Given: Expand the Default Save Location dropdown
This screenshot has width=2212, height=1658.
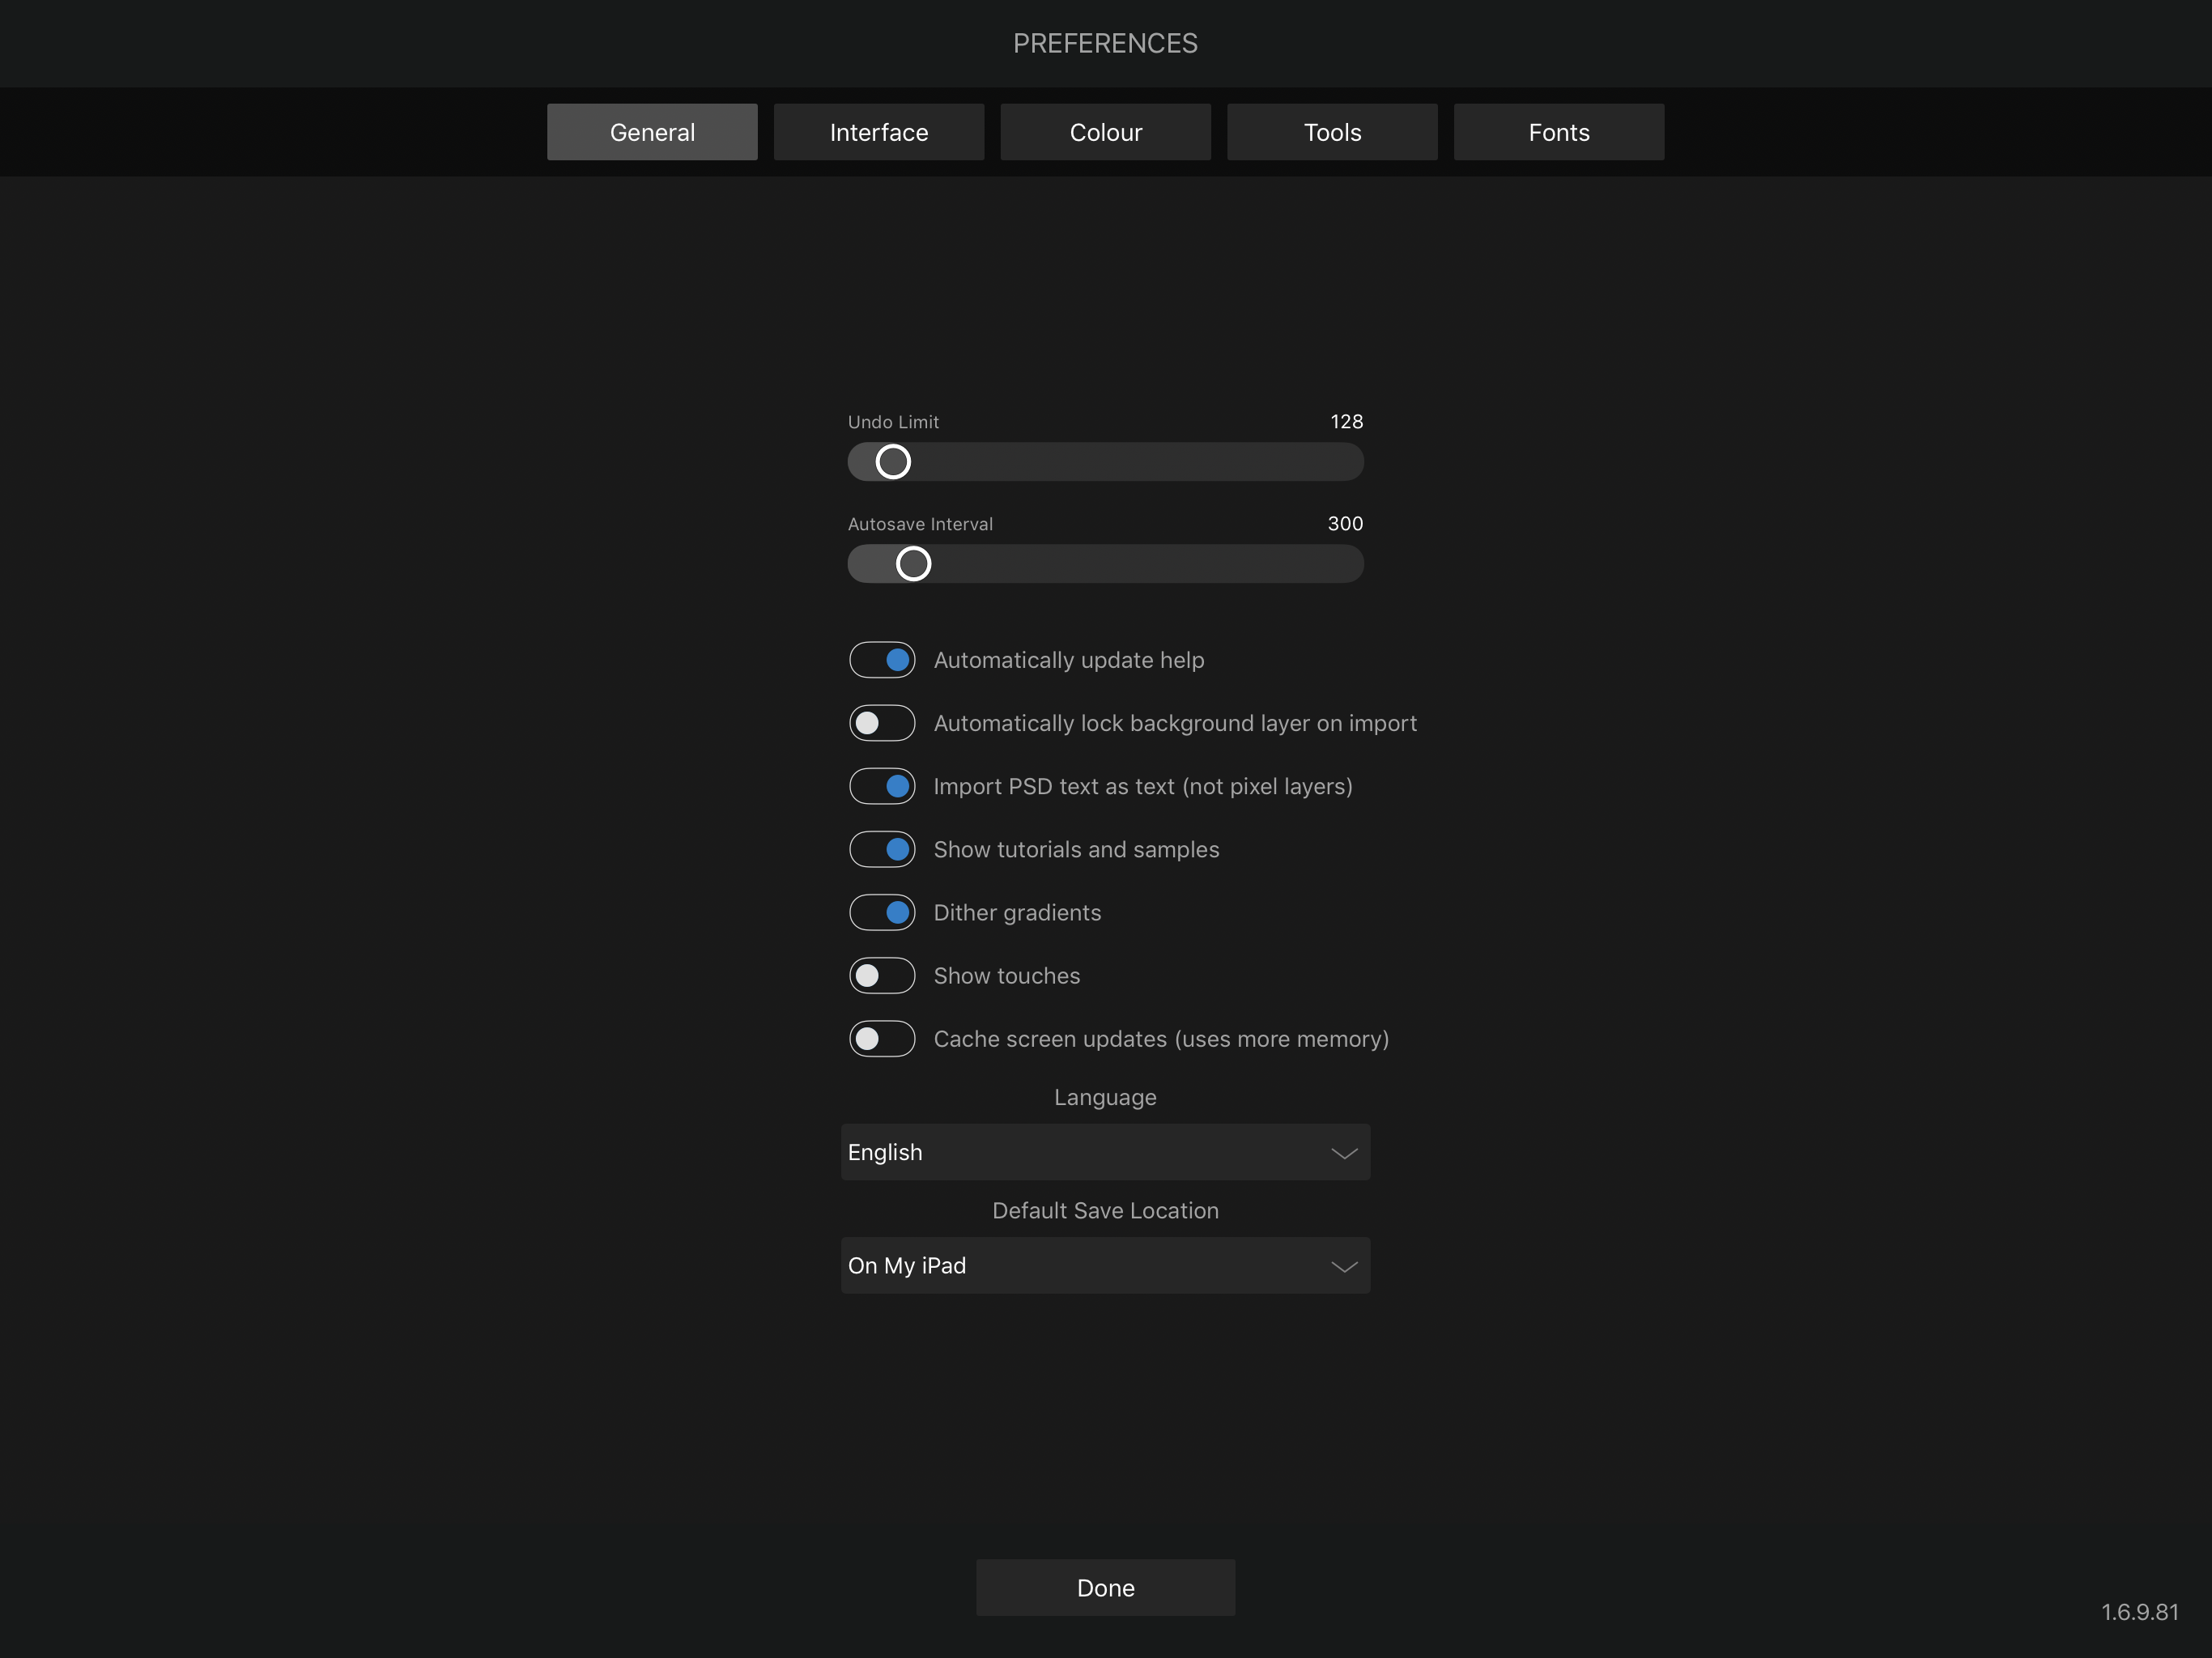Looking at the screenshot, I should (x=1106, y=1265).
